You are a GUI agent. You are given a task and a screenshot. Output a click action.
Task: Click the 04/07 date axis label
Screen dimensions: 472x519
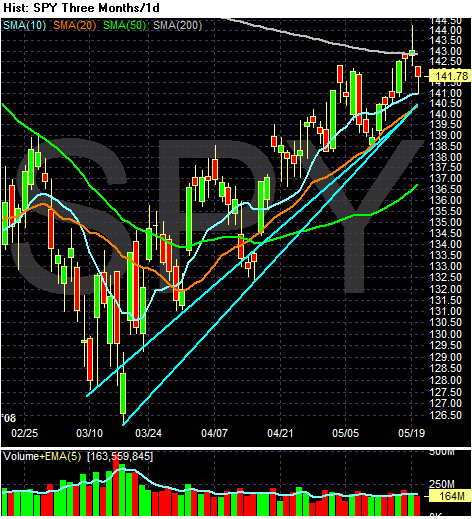215,433
